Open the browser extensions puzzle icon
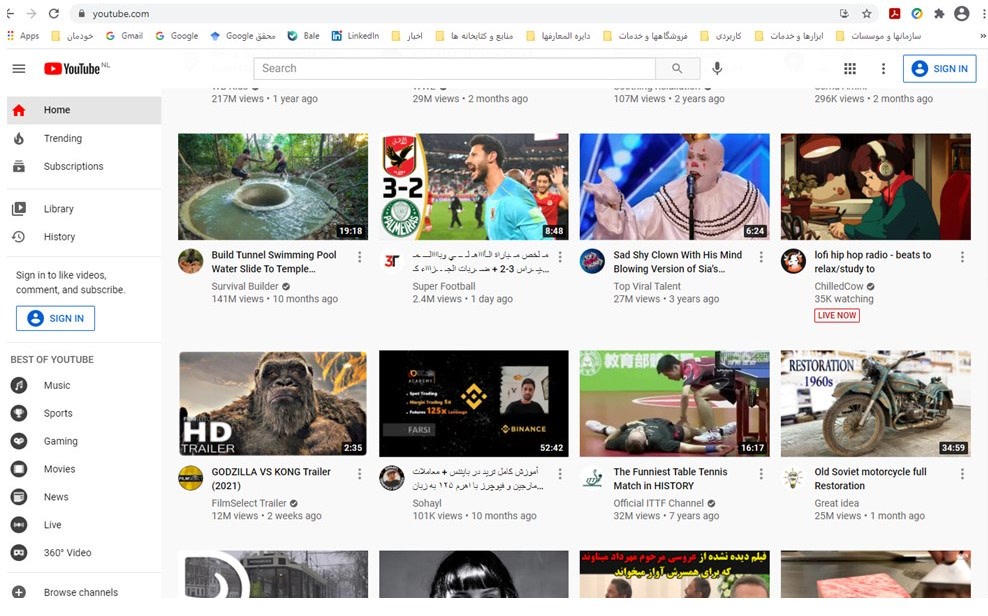This screenshot has height=616, width=988. coord(939,13)
